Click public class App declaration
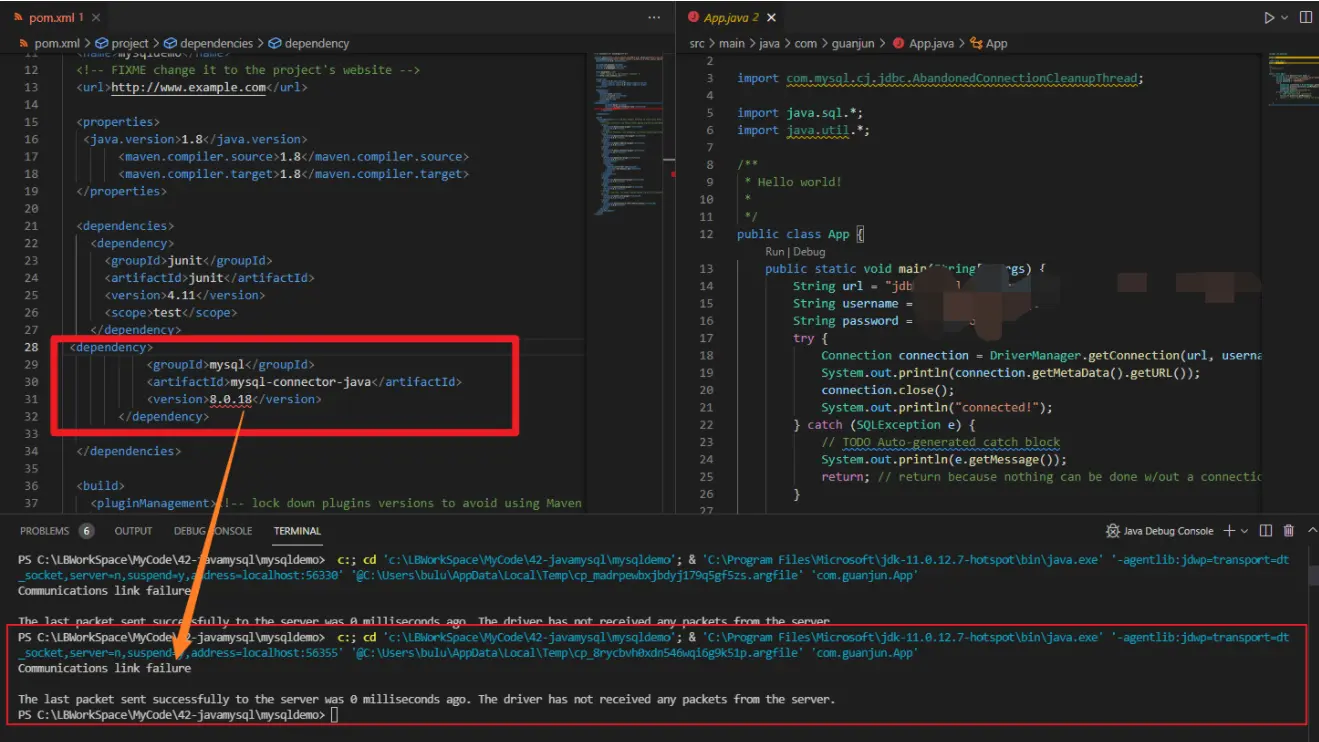Image resolution: width=1319 pixels, height=742 pixels. 800,234
